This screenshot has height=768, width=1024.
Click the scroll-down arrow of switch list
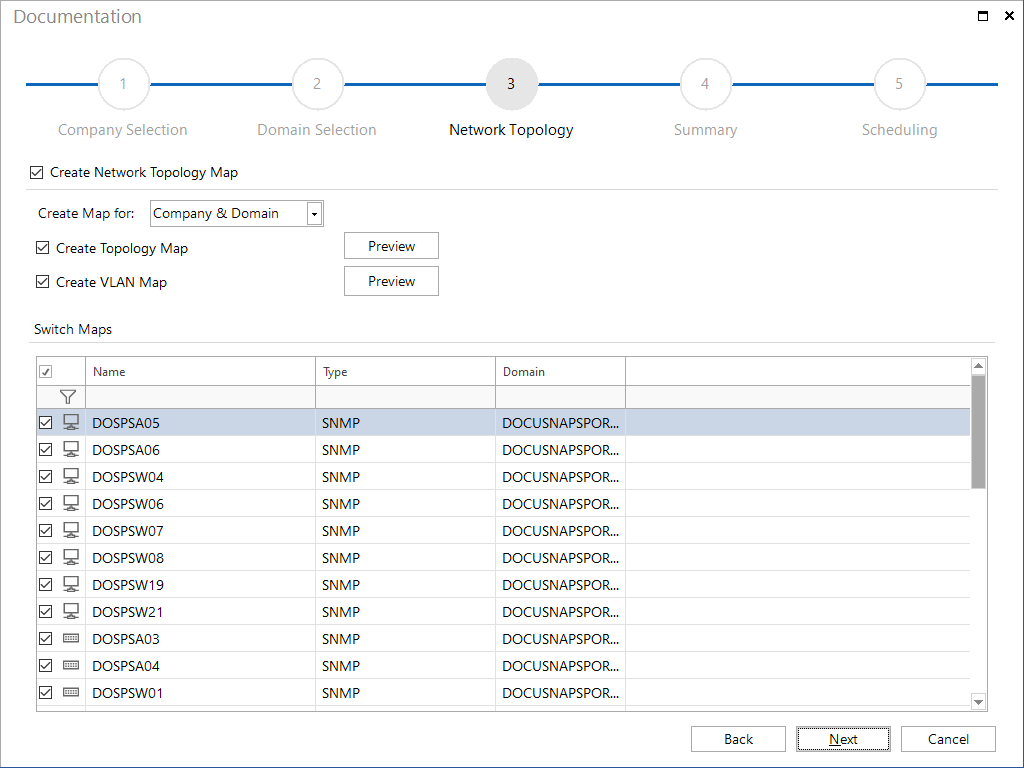[x=978, y=702]
